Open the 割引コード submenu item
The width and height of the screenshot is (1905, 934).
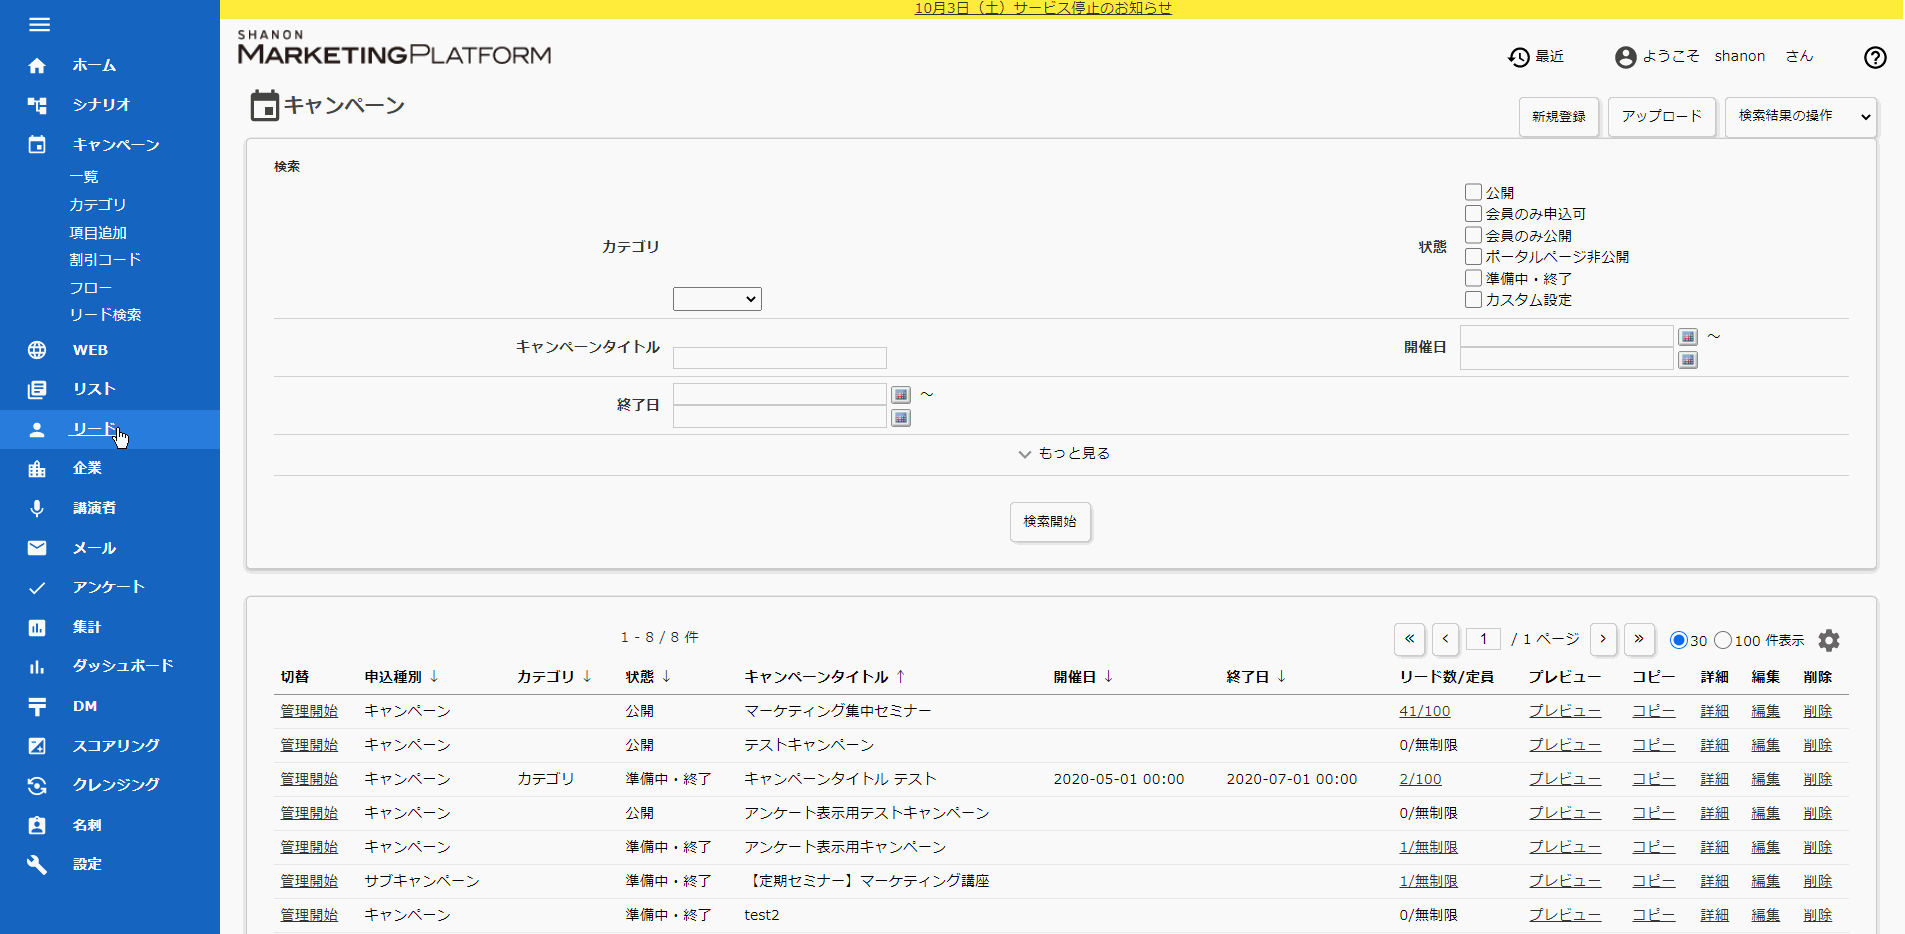(x=105, y=260)
